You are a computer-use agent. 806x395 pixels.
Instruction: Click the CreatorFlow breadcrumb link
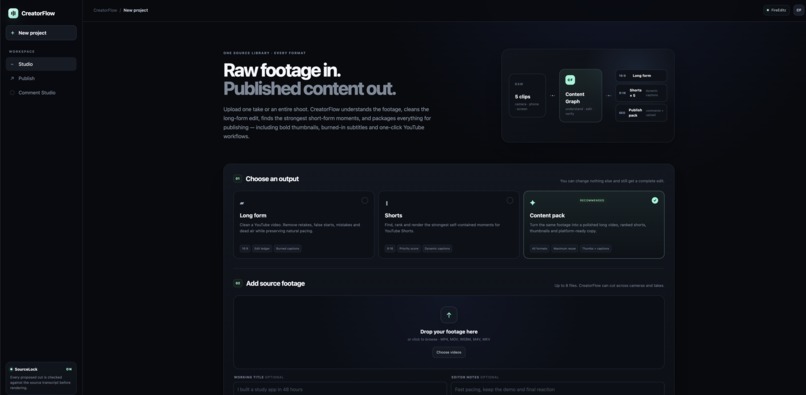[x=105, y=10]
